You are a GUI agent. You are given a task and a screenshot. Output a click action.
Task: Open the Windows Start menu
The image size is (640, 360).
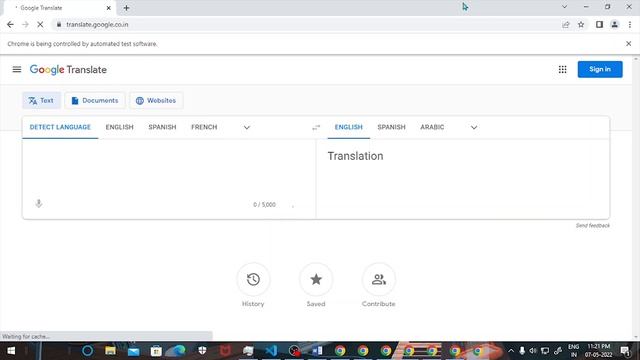click(x=11, y=351)
